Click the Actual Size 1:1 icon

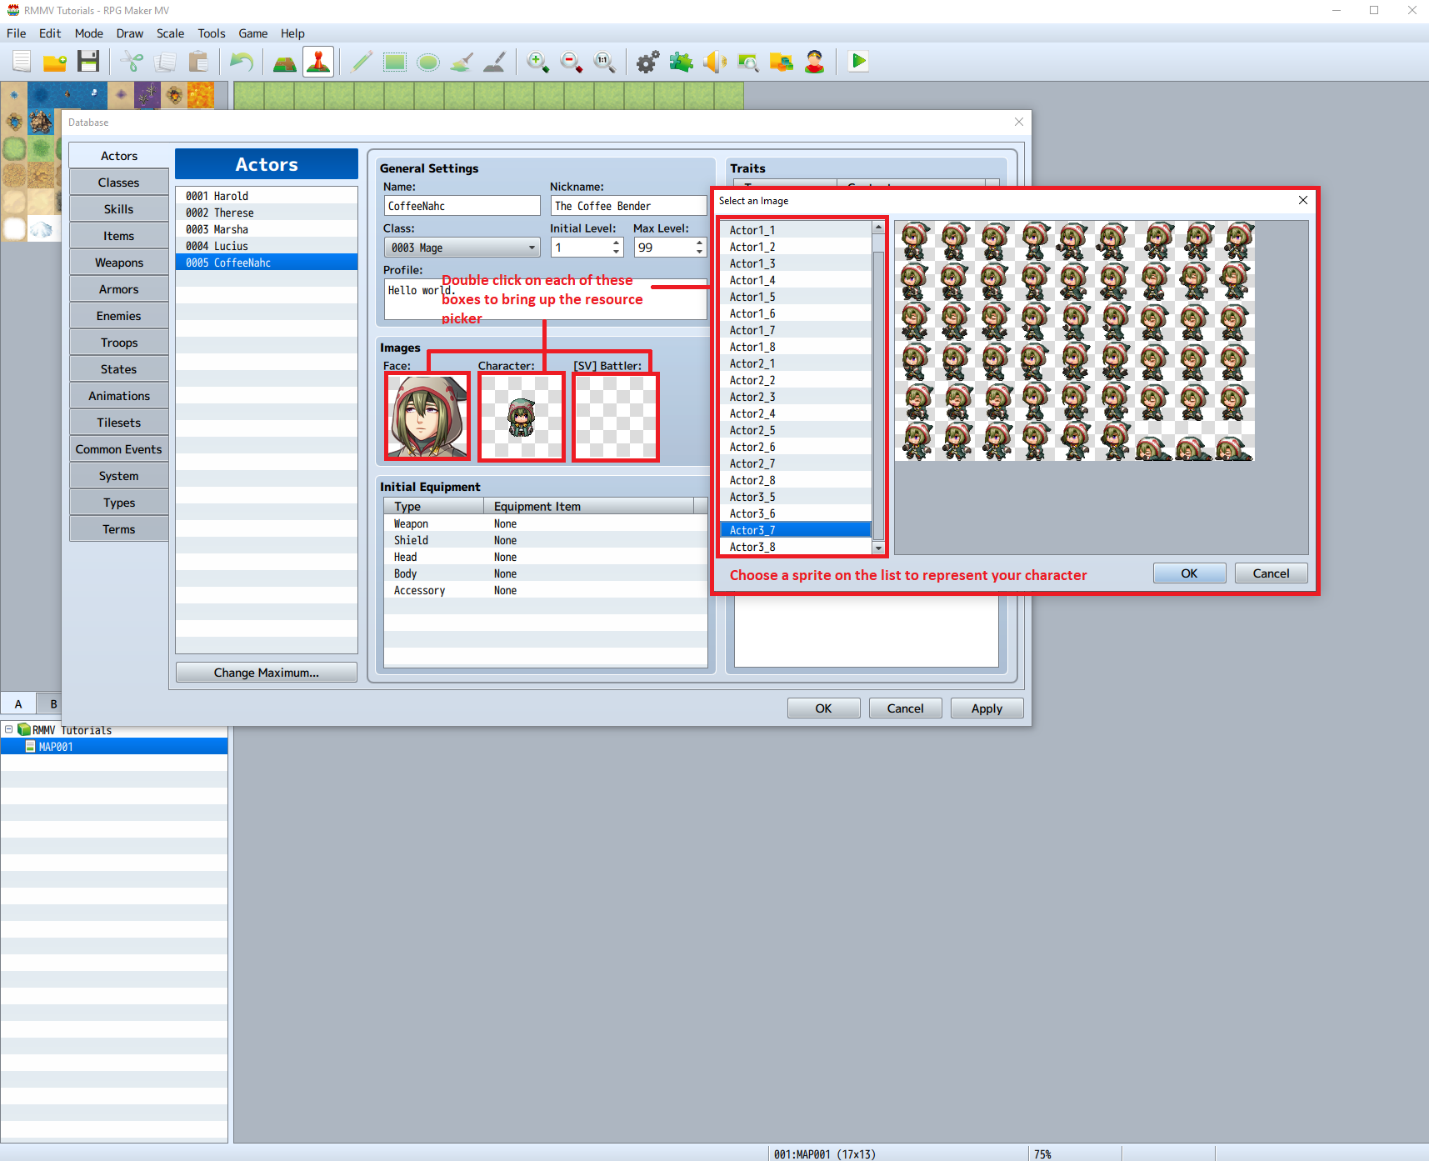pyautogui.click(x=604, y=62)
